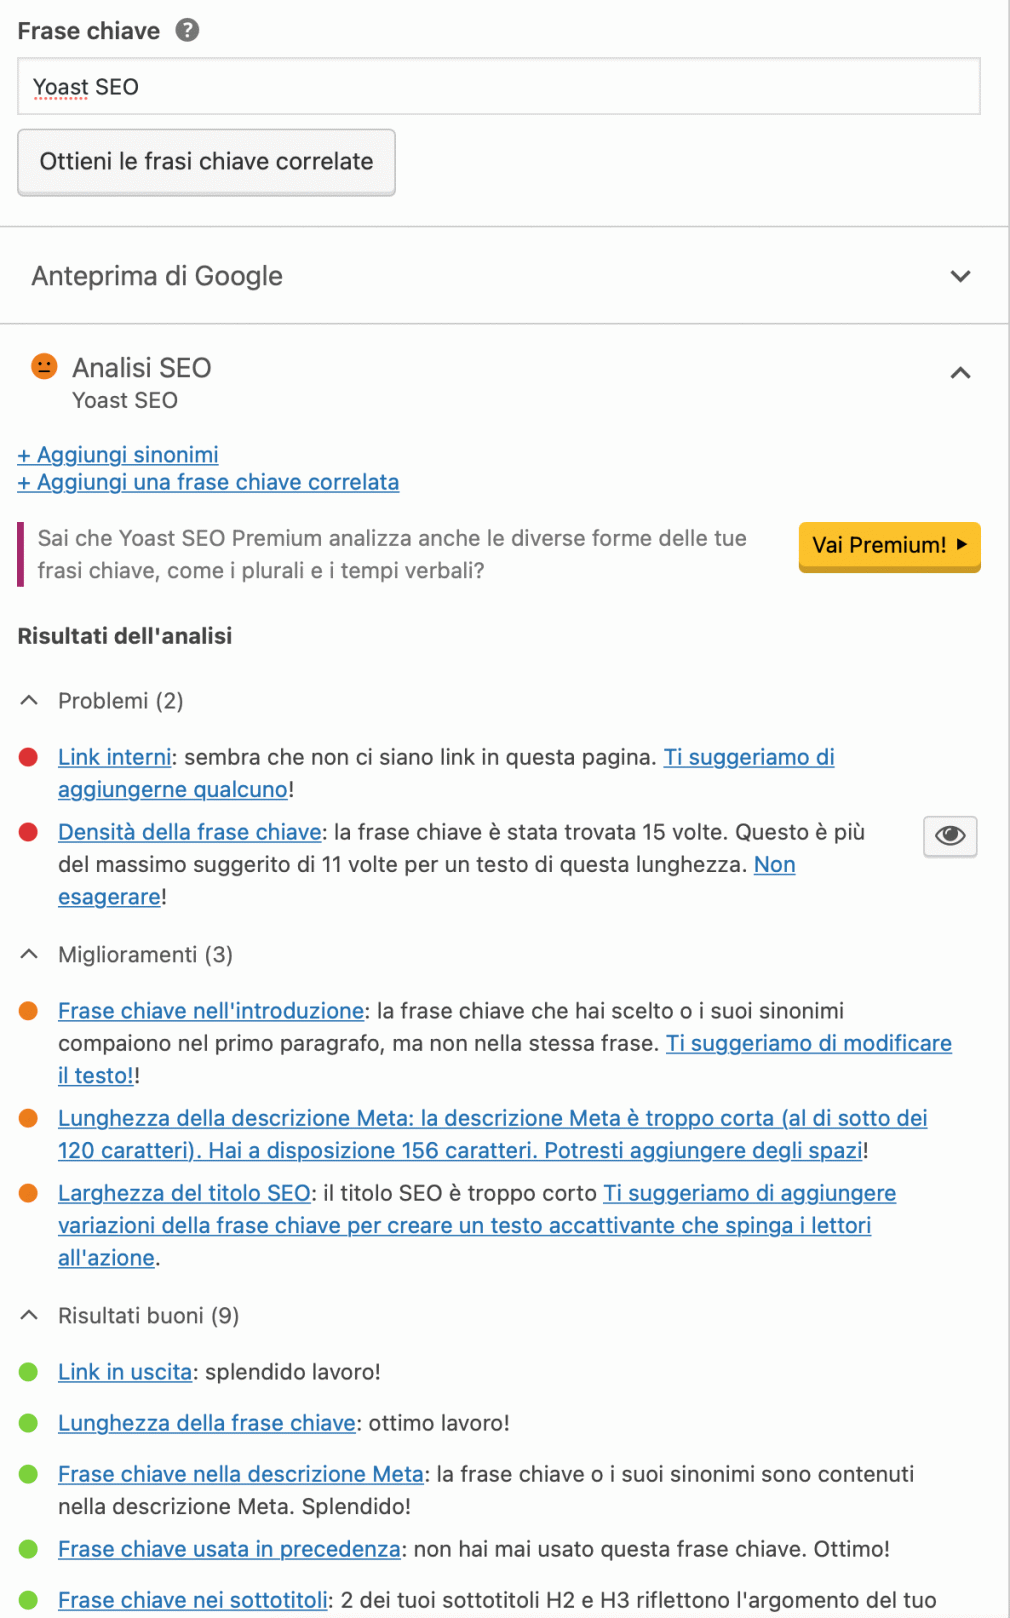This screenshot has height=1618, width=1010.
Task: Click the Aggiungi sinonimi link
Action: pyautogui.click(x=118, y=455)
